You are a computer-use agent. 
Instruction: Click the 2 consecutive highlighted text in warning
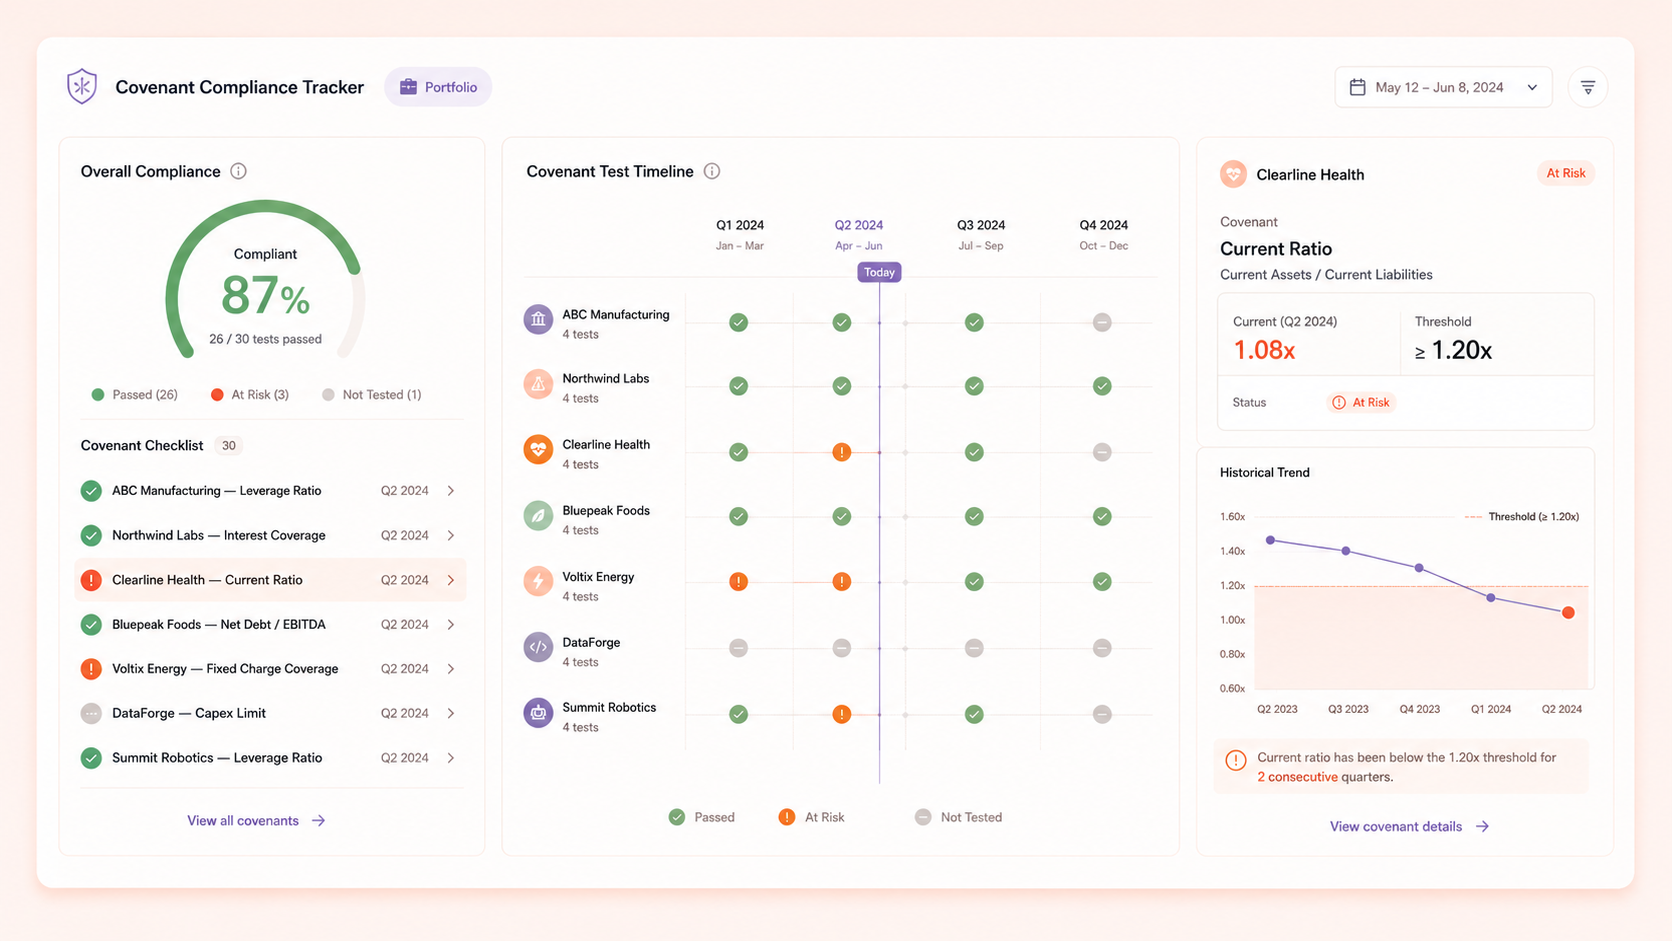tap(1297, 777)
